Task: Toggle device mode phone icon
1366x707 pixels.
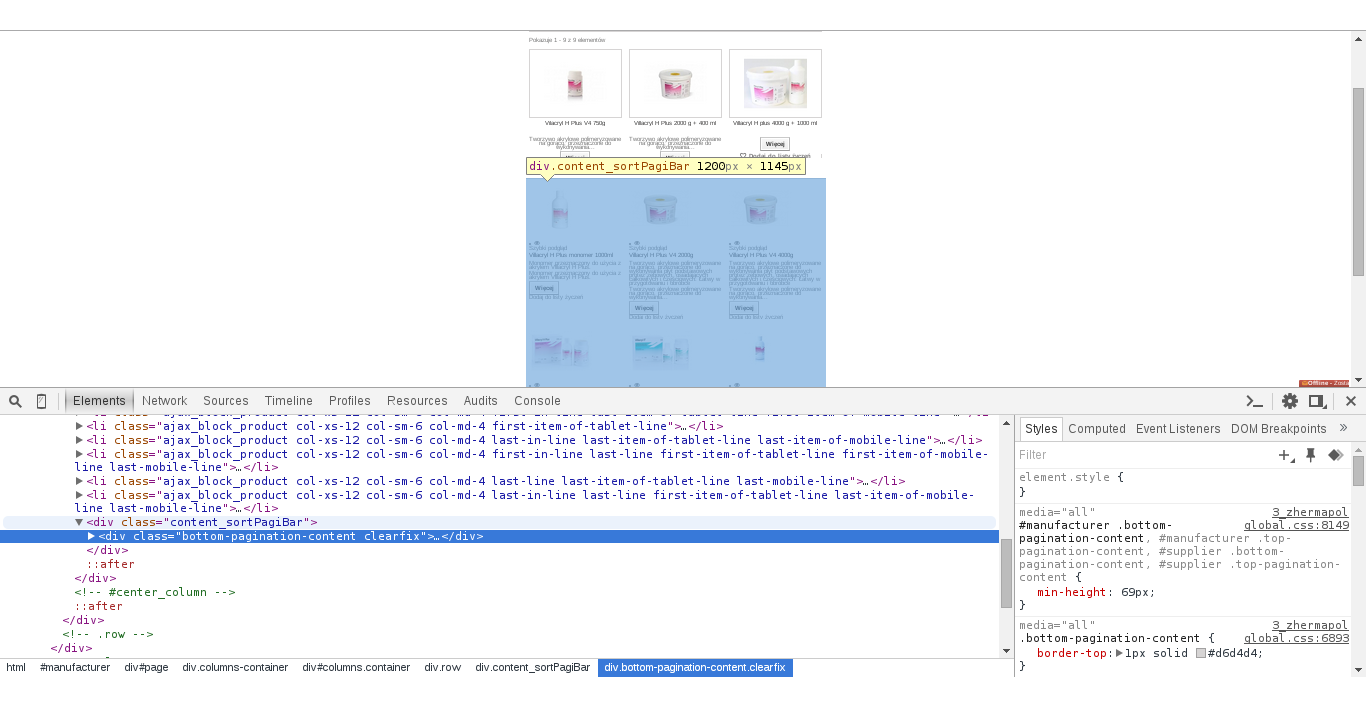Action: tap(41, 401)
